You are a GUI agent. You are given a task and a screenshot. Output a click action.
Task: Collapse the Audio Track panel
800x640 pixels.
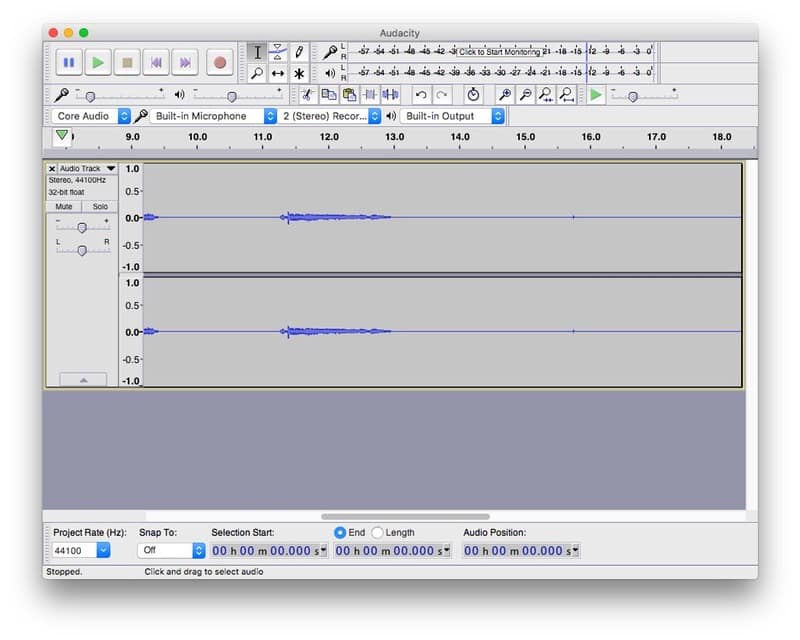click(82, 379)
